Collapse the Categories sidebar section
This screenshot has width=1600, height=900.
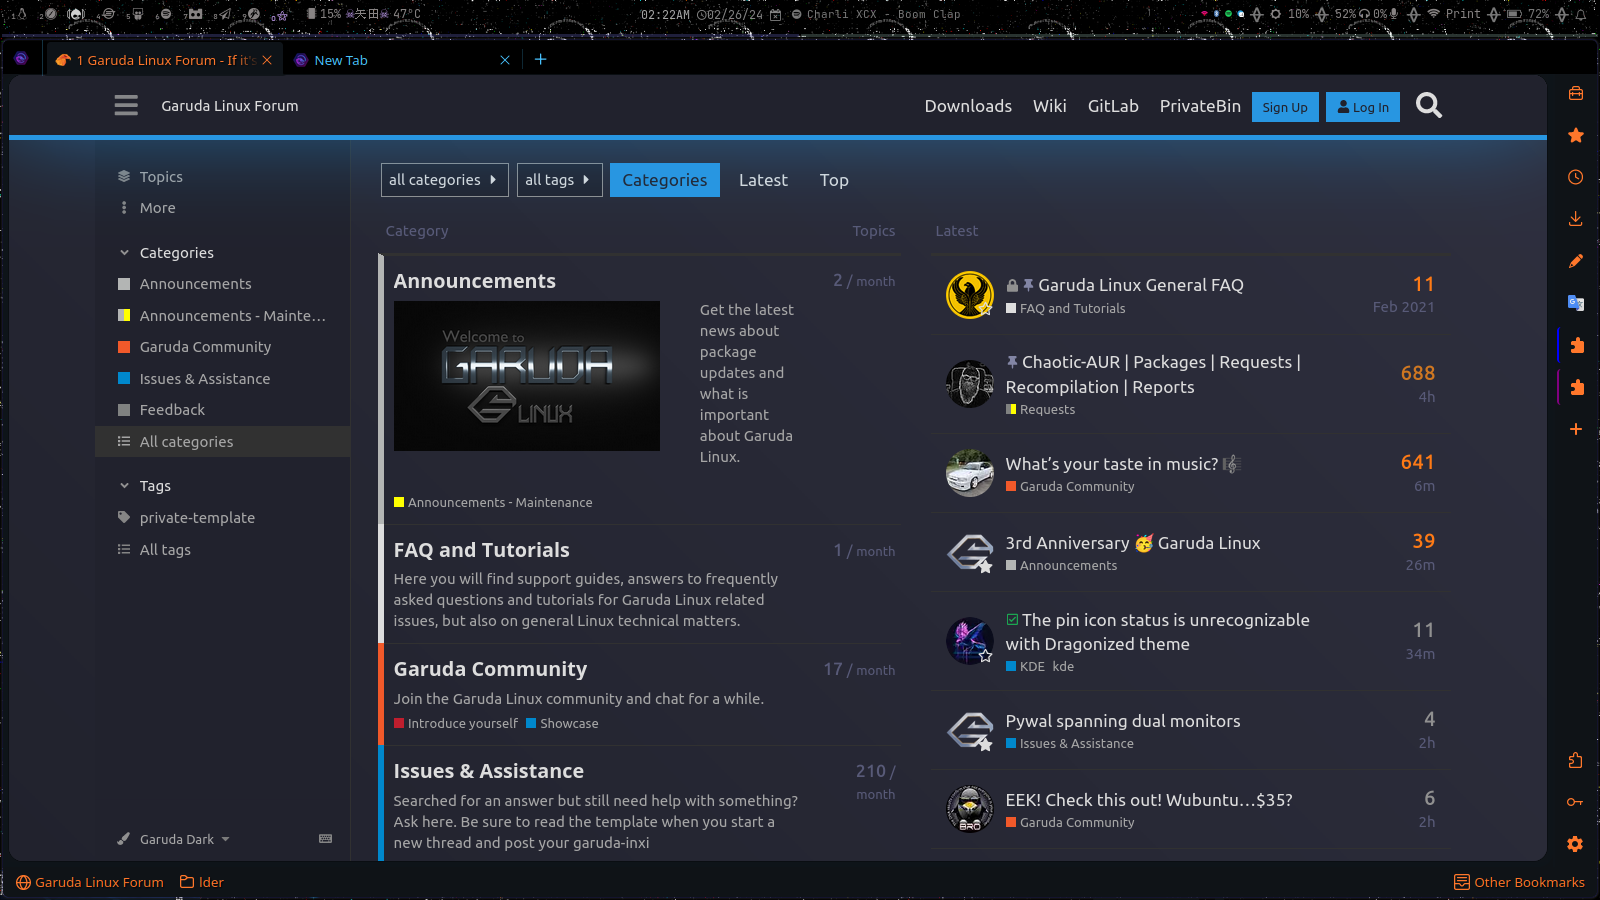coord(166,253)
